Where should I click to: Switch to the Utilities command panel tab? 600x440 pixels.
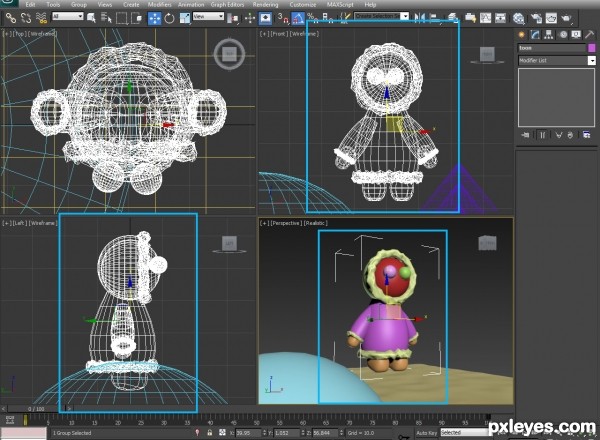pos(589,35)
